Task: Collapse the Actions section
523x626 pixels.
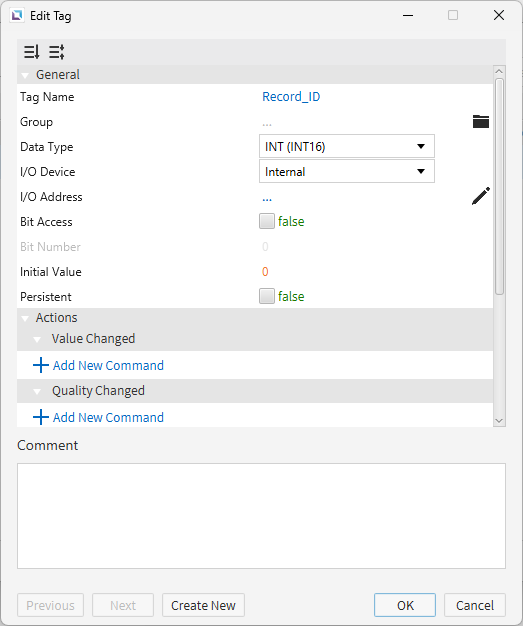Action: [x=25, y=319]
